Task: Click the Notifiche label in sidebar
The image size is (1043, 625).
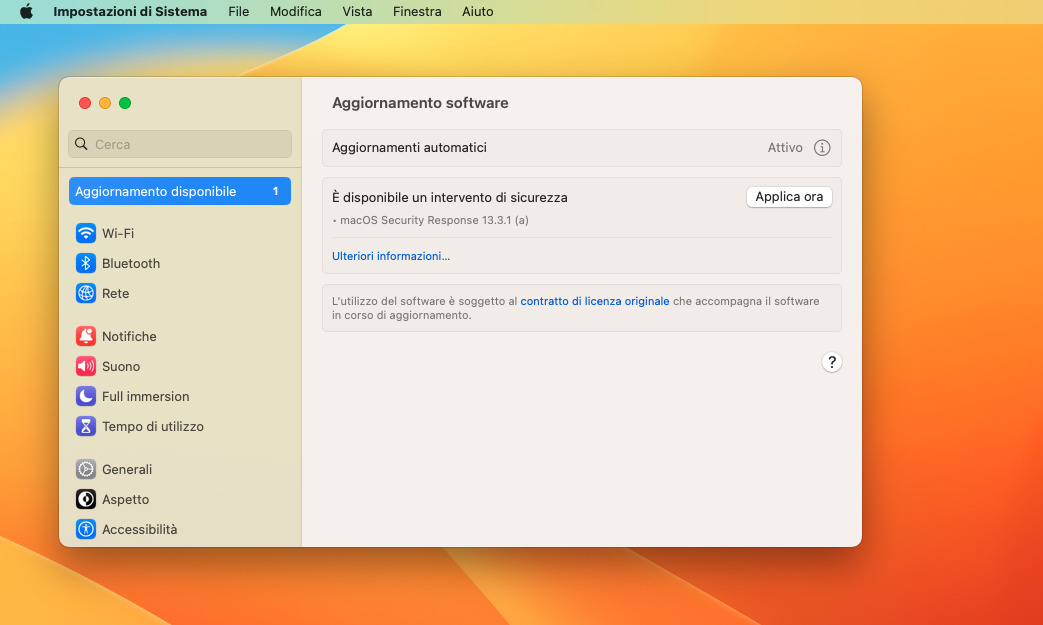Action: (x=129, y=336)
